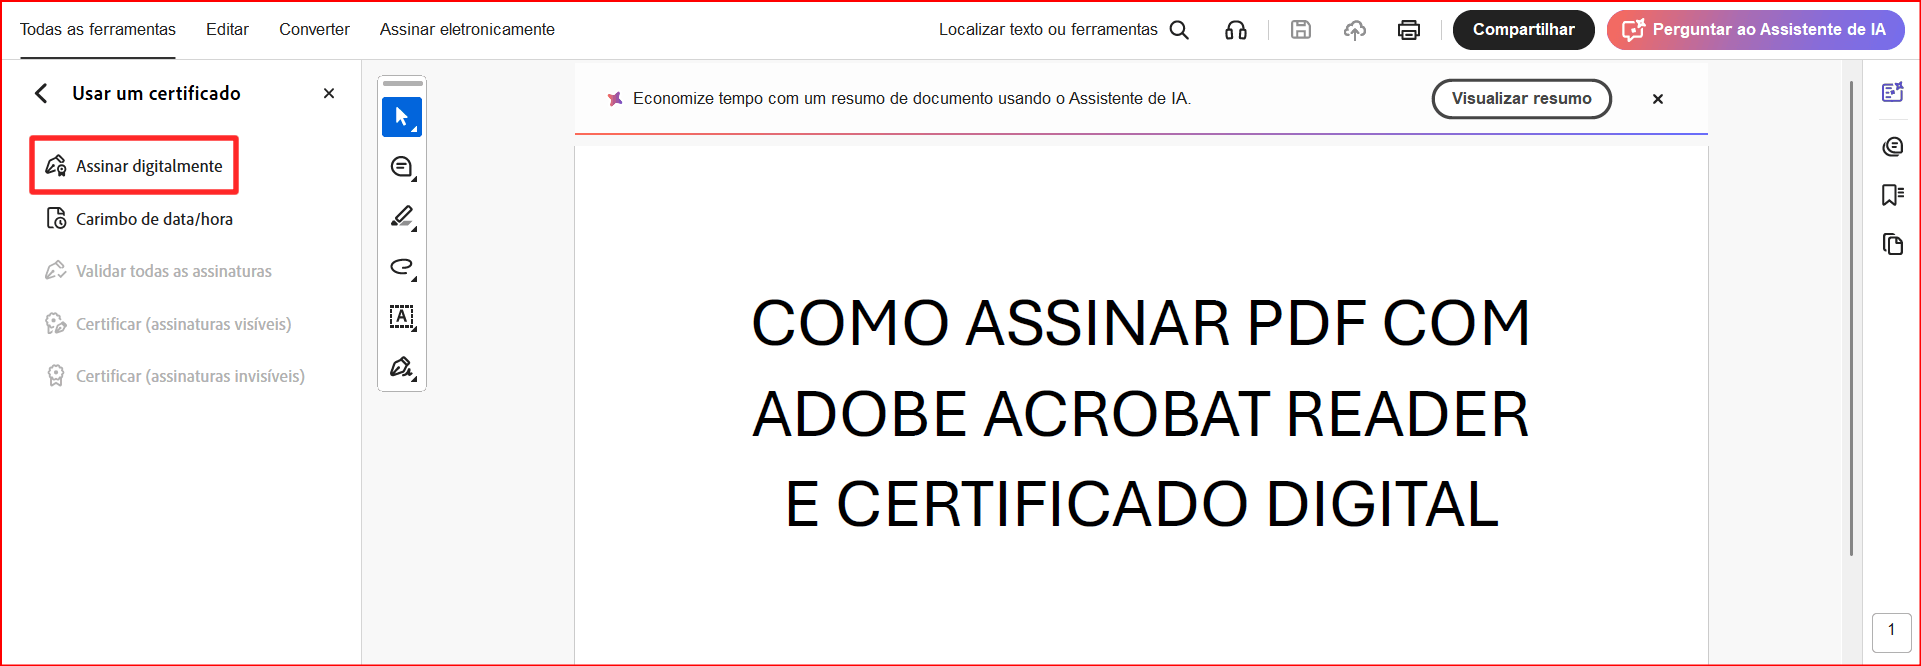Screen dimensions: 1921x666
Task: Close the Usar um certificado panel
Action: point(329,93)
